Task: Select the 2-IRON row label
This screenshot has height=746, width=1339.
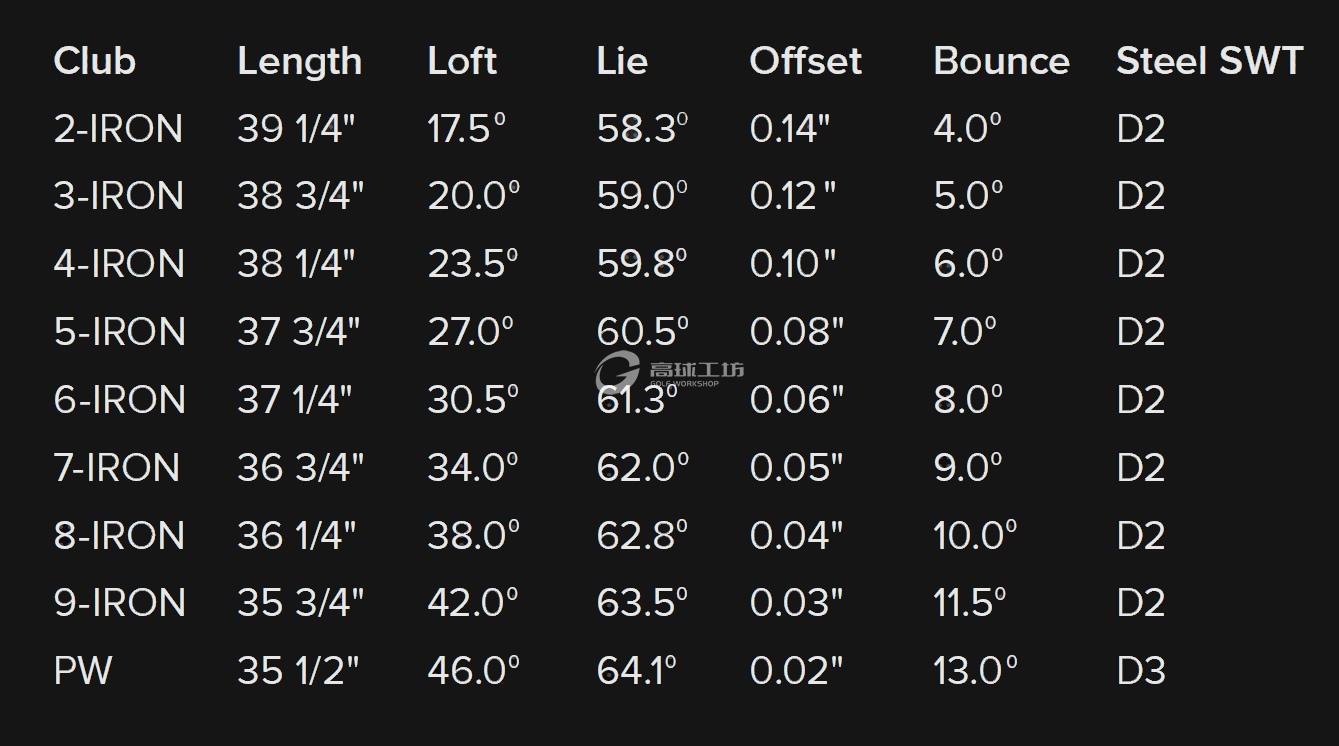Action: pyautogui.click(x=118, y=129)
